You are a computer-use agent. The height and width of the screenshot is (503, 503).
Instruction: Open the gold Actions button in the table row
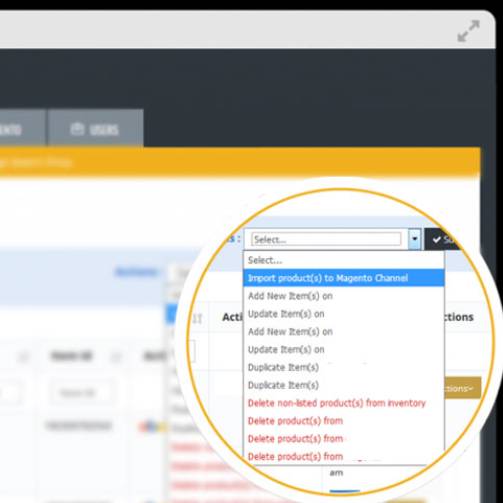(x=463, y=388)
